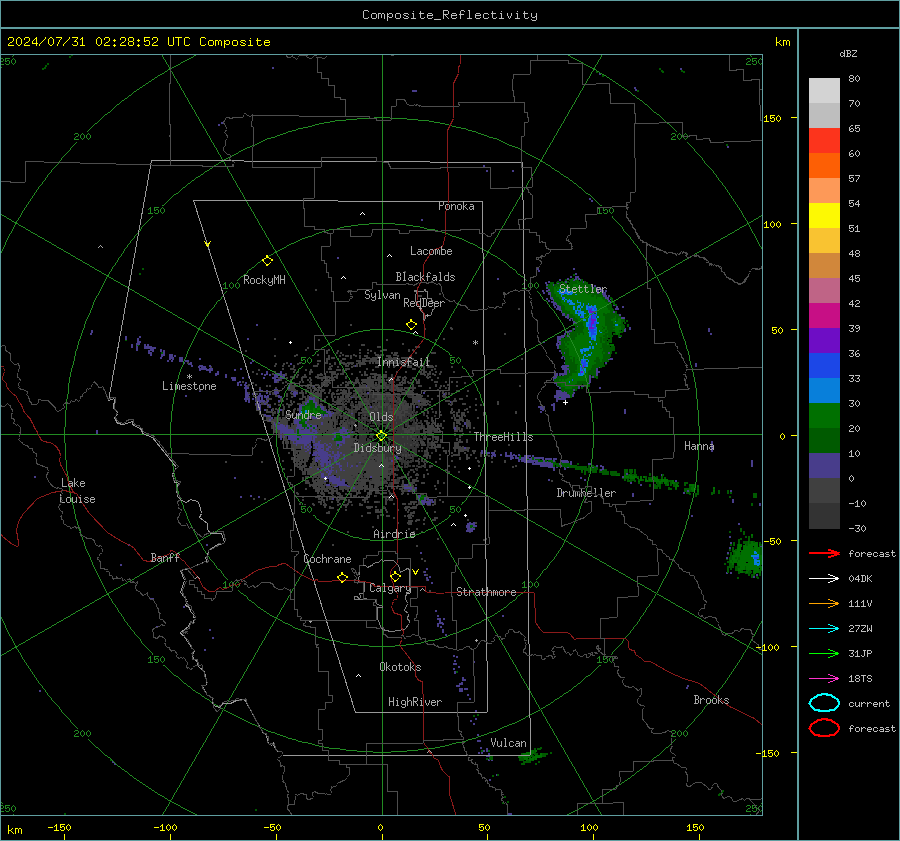Click the Lacombe city label
900x841 pixels.
click(x=431, y=251)
